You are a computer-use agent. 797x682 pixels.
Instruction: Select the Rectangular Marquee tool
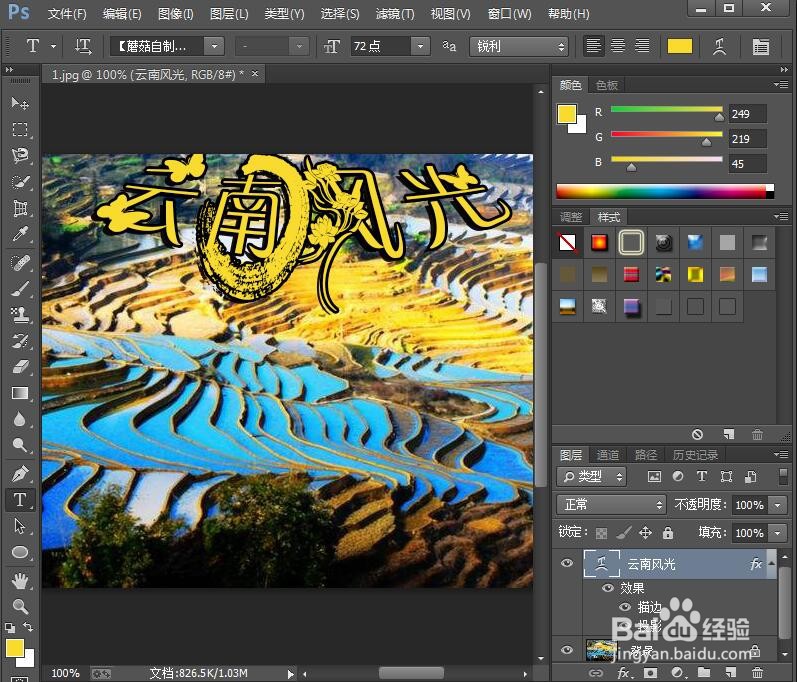click(20, 129)
